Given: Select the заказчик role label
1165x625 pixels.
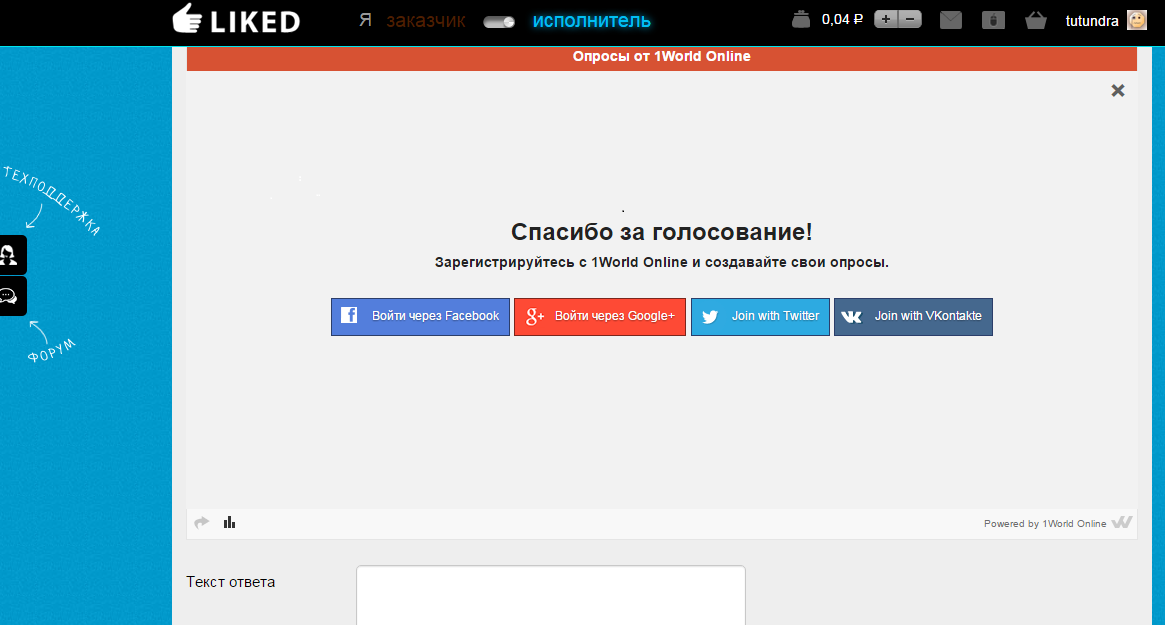Looking at the screenshot, I should coord(426,21).
